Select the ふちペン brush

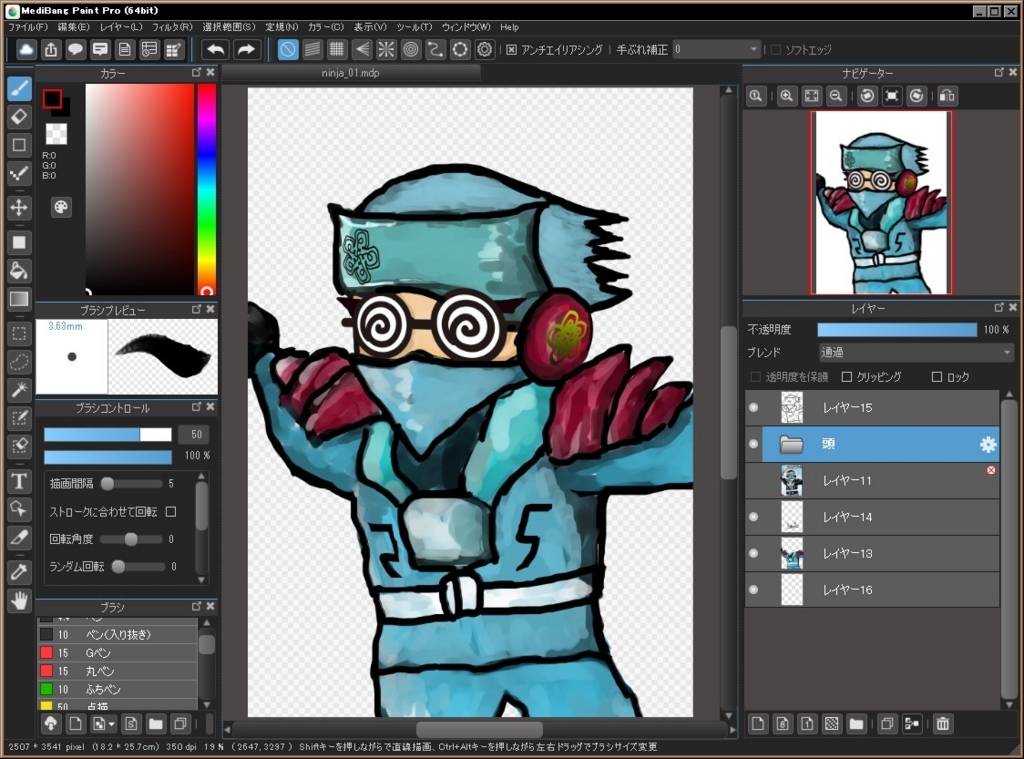tap(118, 689)
